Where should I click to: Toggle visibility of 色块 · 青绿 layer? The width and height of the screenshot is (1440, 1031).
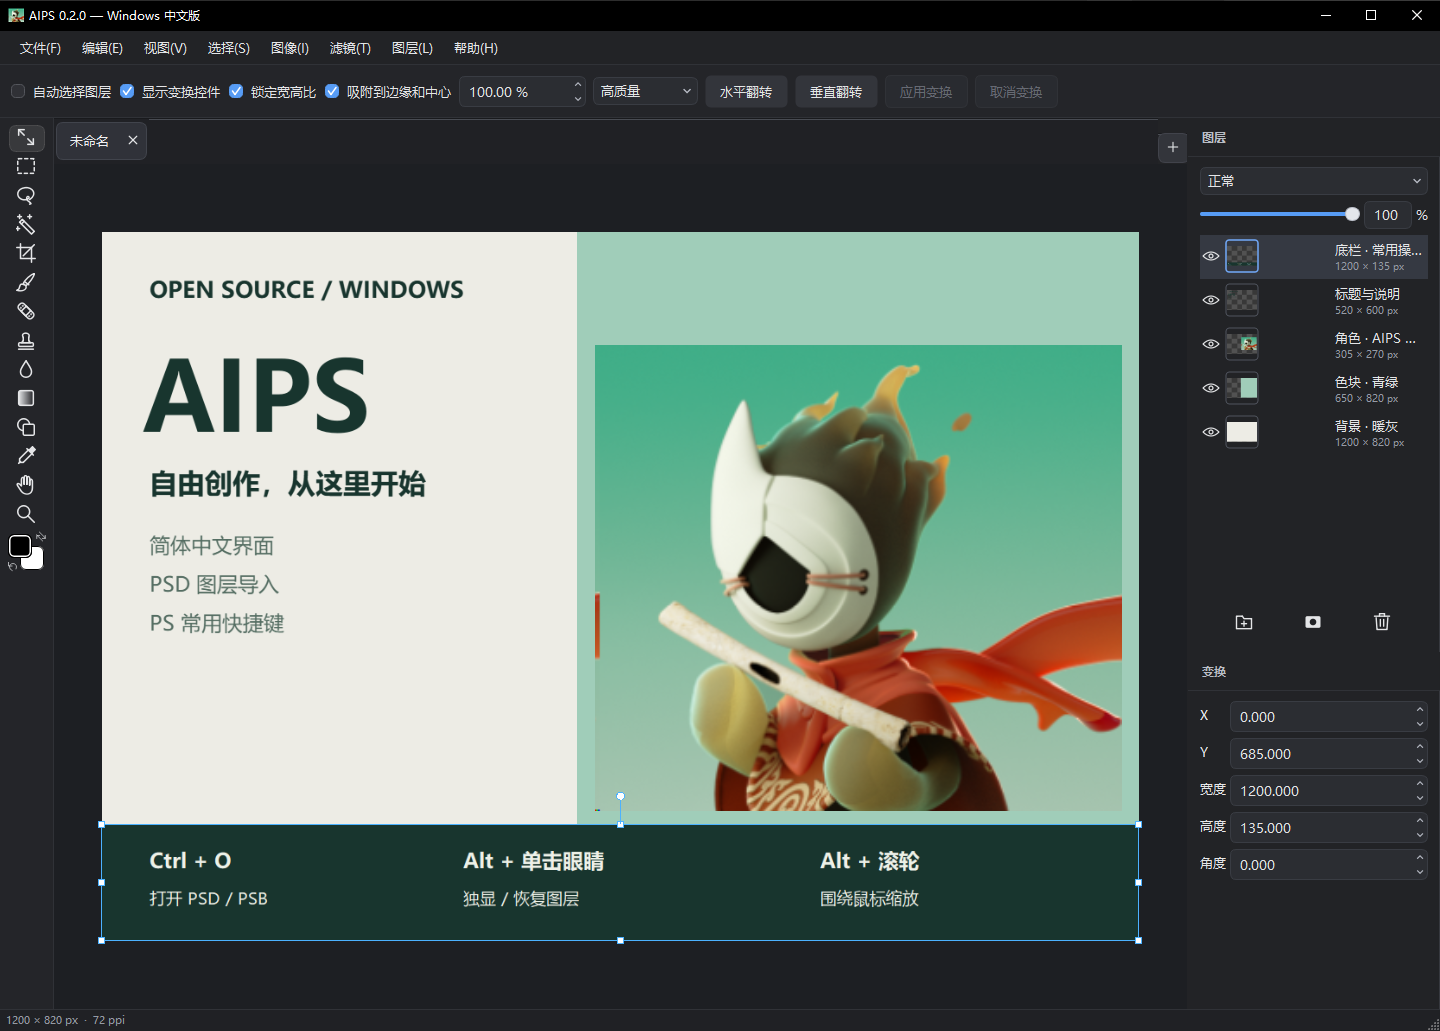click(x=1211, y=388)
